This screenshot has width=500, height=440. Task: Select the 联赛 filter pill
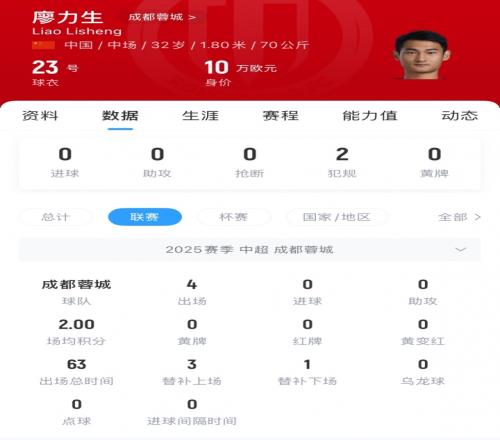click(x=145, y=217)
